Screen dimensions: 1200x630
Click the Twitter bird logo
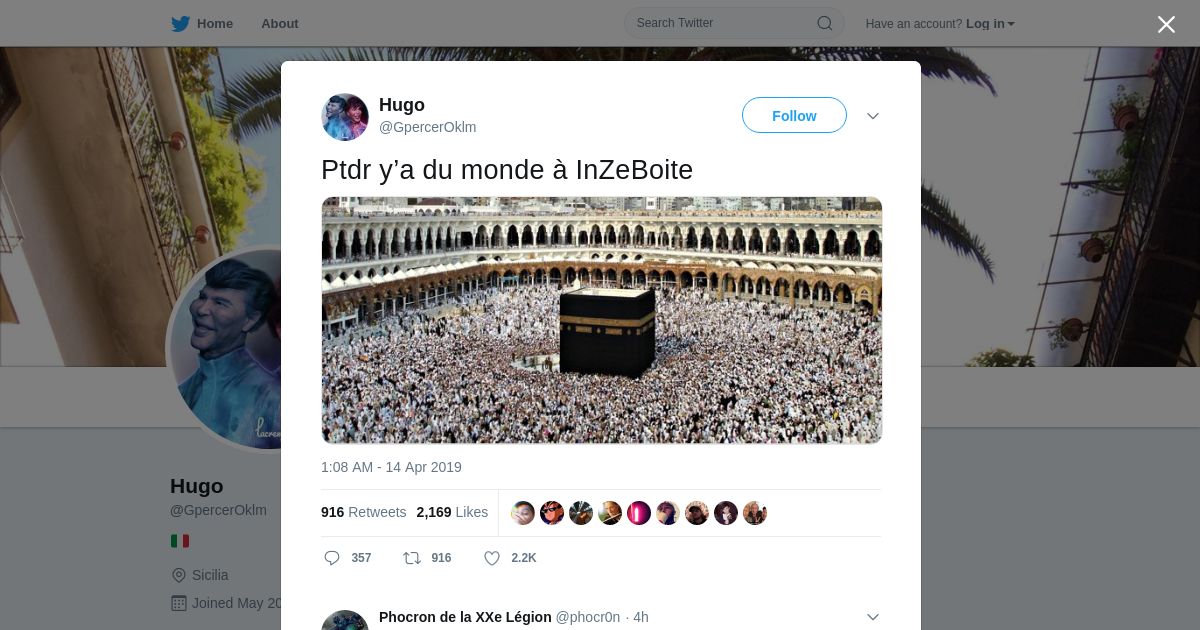click(x=180, y=23)
